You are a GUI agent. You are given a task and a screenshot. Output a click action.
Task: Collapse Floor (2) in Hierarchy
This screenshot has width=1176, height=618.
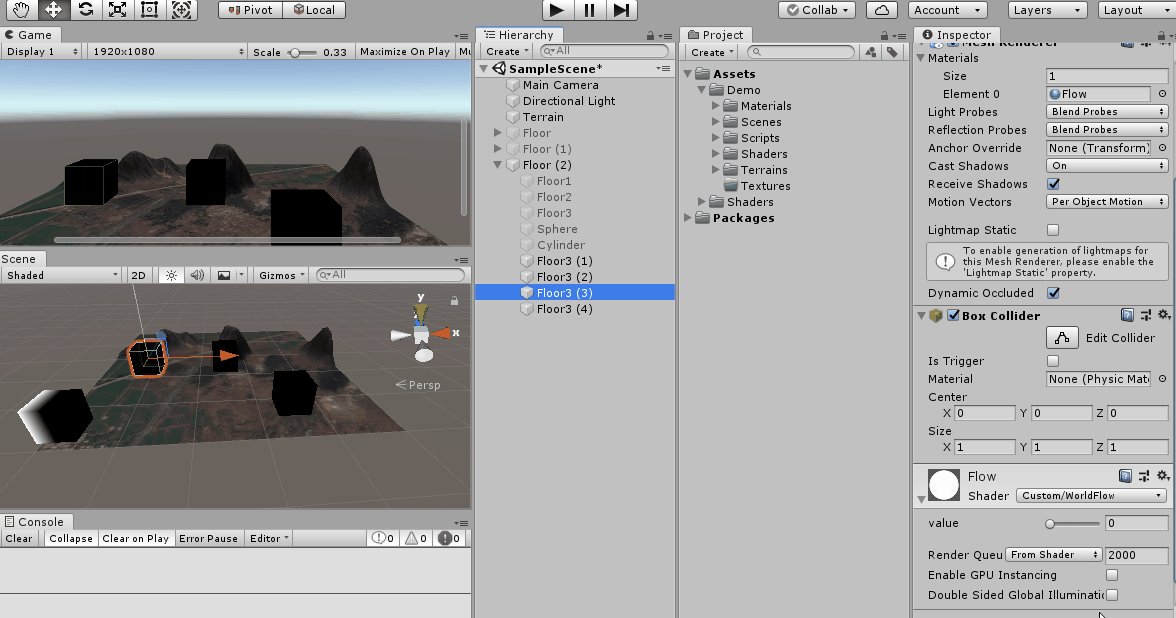pyautogui.click(x=497, y=165)
